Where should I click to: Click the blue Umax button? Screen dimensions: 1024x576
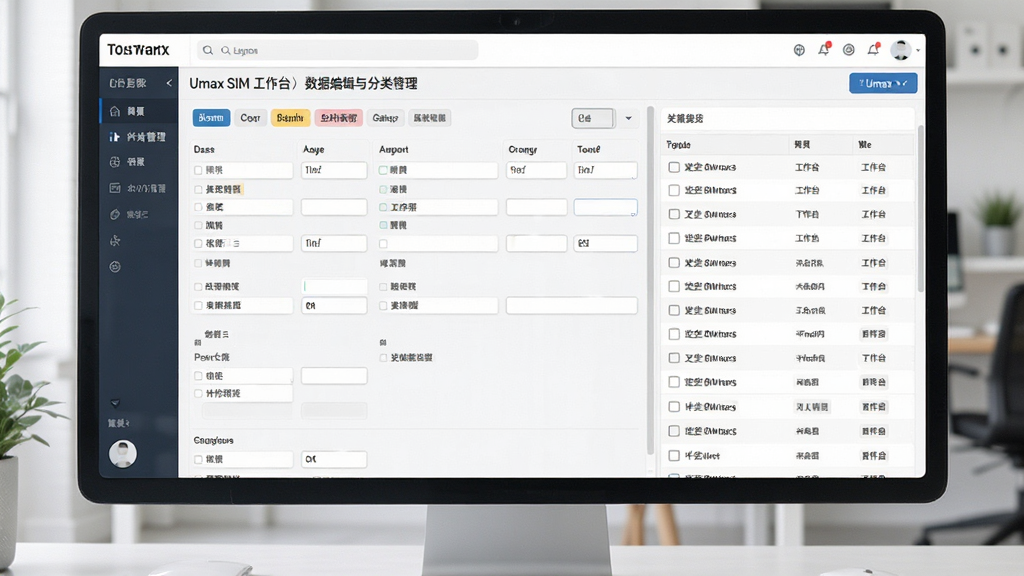(x=883, y=84)
